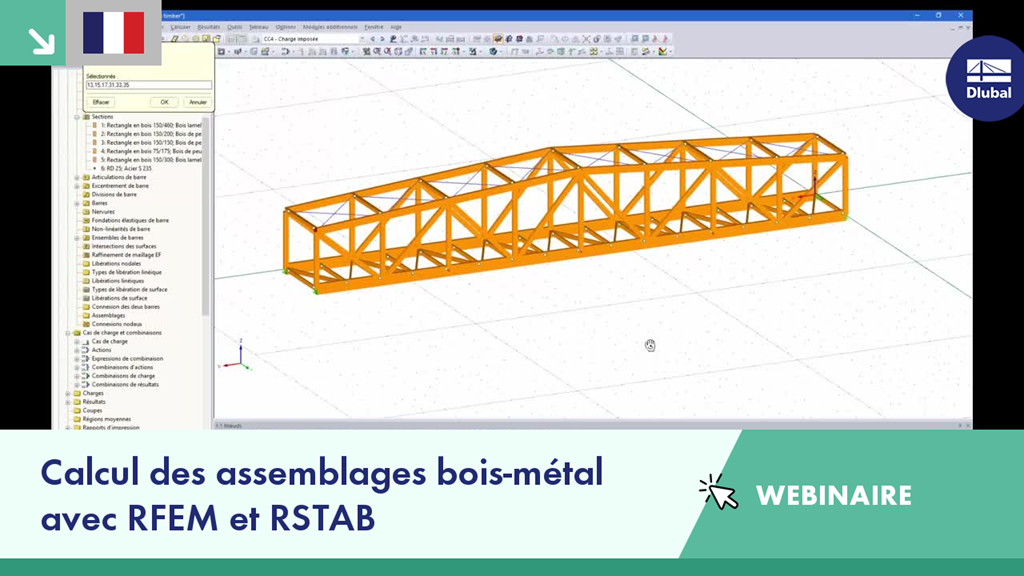Click Non-linéarités de barre folder icon
The width and height of the screenshot is (1024, 576).
[x=86, y=229]
